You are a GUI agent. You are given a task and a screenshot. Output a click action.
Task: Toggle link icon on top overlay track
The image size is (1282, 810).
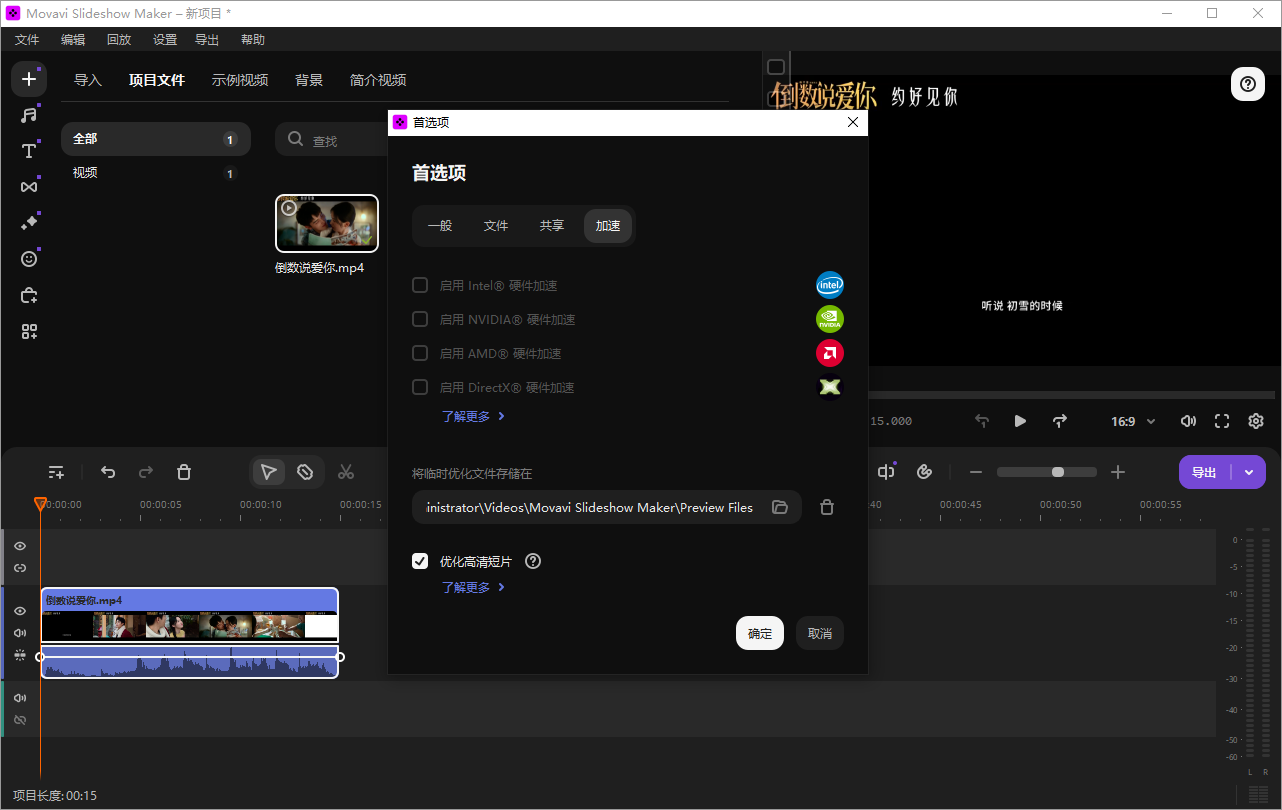click(20, 568)
